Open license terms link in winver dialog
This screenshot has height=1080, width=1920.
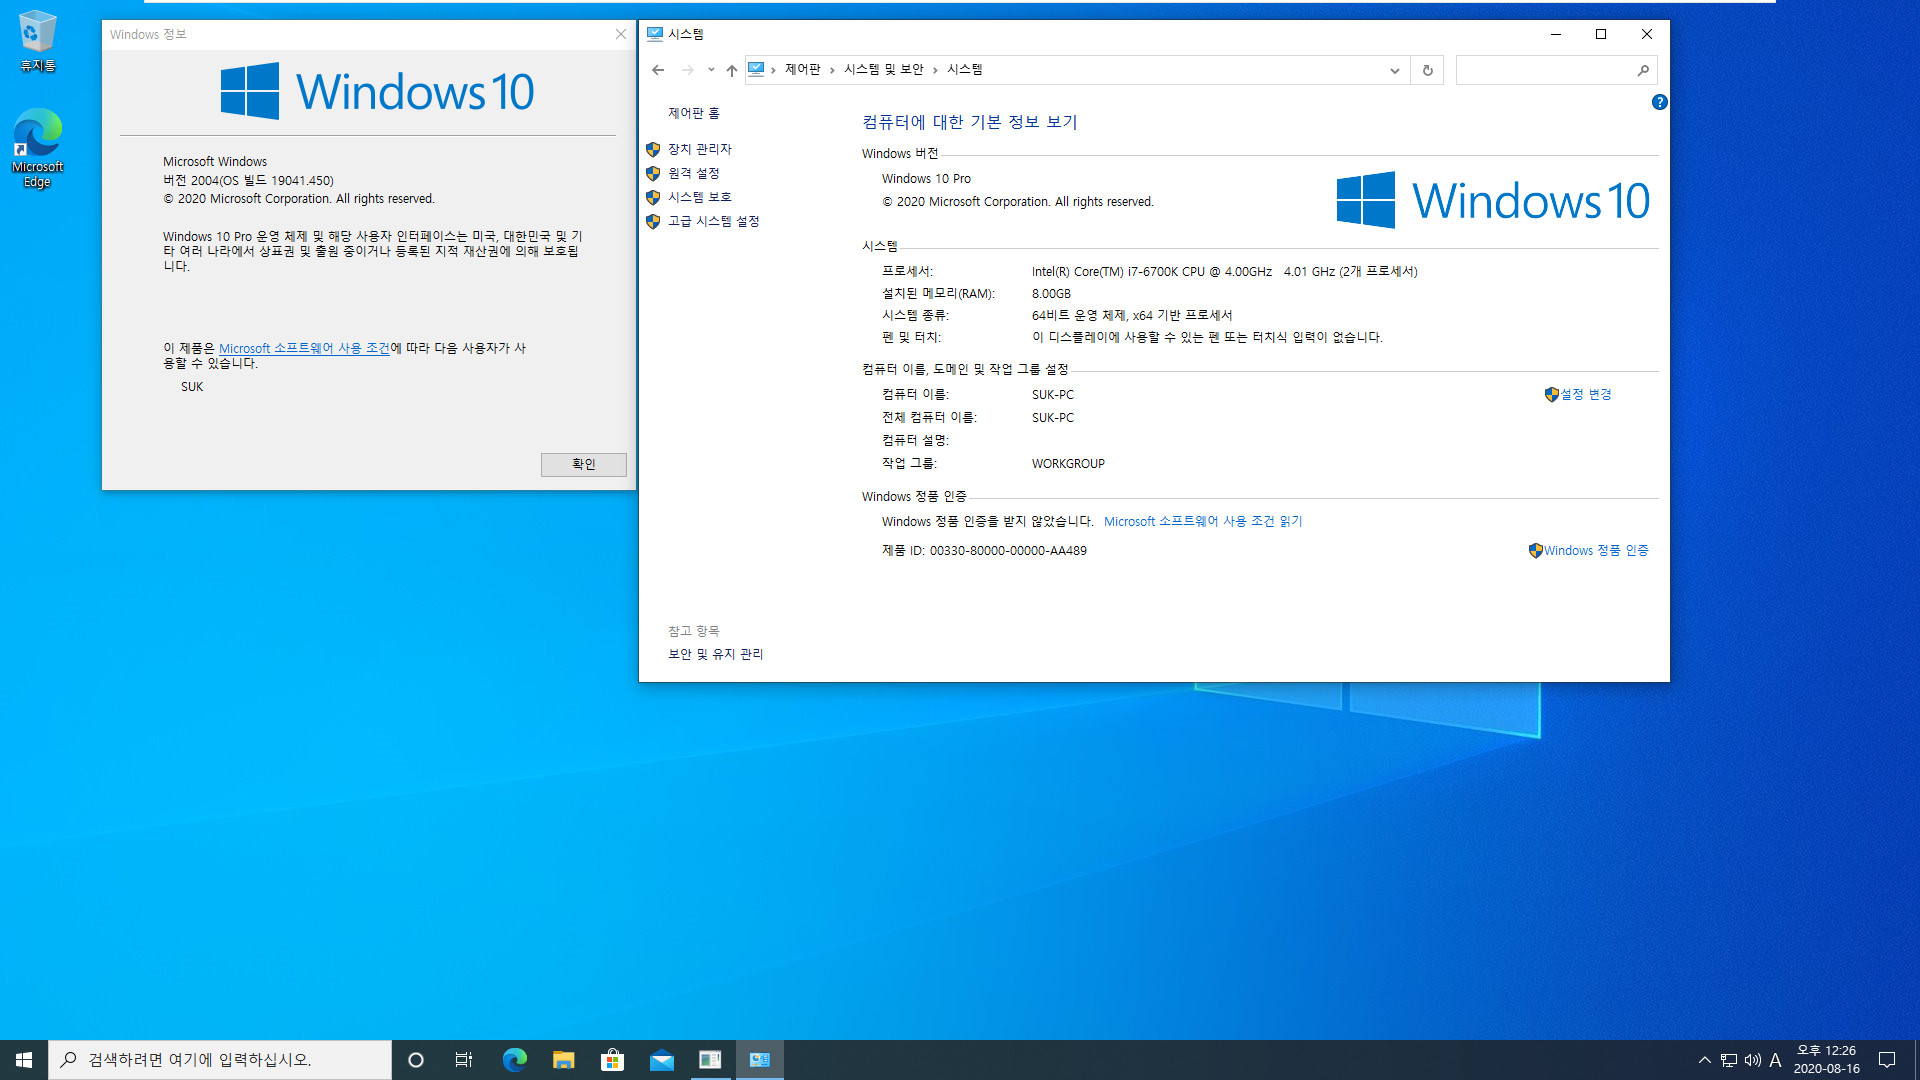[x=304, y=348]
